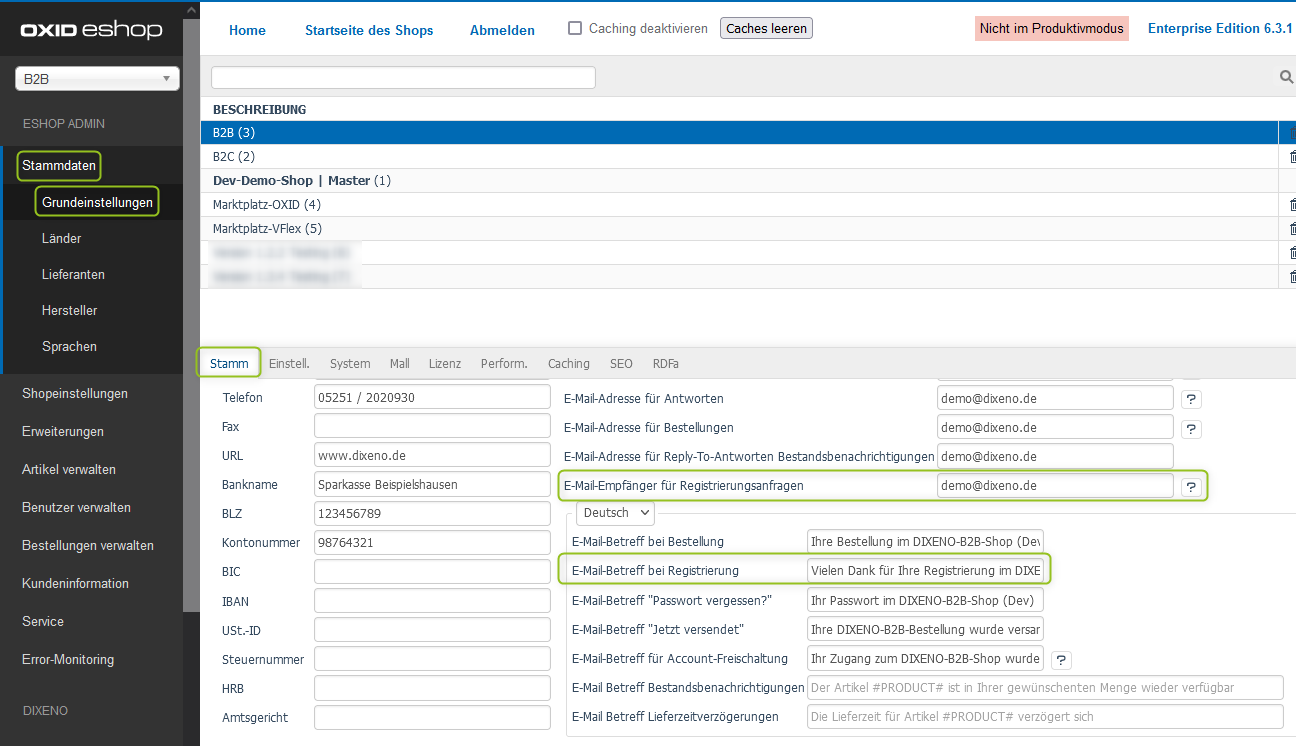Image resolution: width=1296 pixels, height=746 pixels.
Task: Expand Shopeinstellungen in the sidebar
Action: (x=75, y=393)
